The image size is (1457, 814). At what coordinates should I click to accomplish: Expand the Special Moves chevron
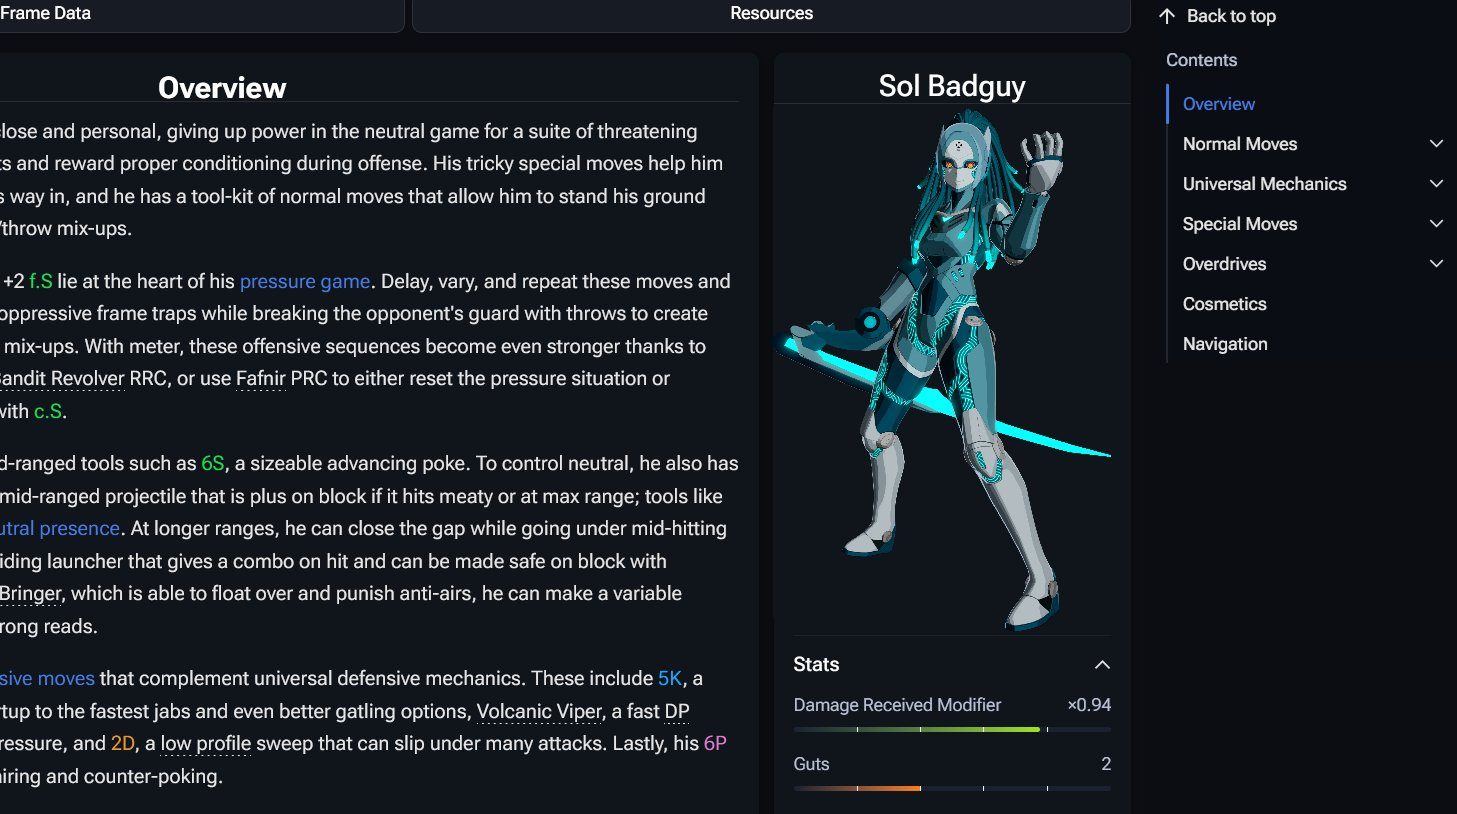(x=1436, y=224)
